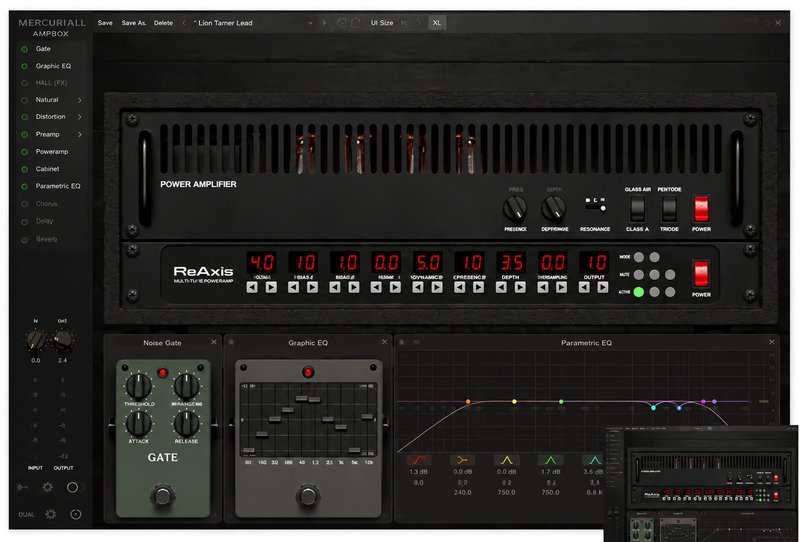Viewport: 800px width, 542px height.
Task: Increase the ReAxis Depth value
Action: click(x=520, y=288)
